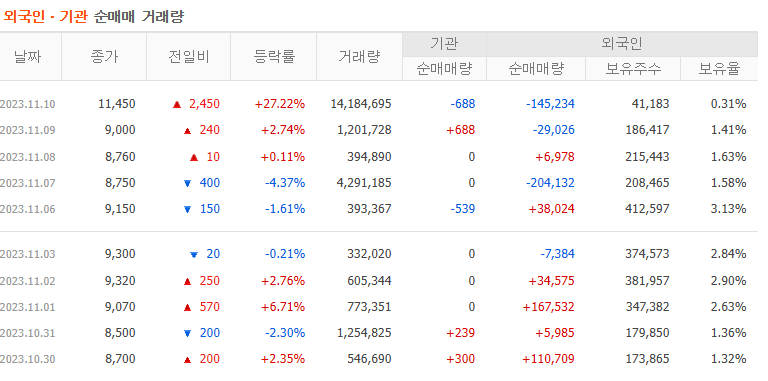Screen dimensions: 768x381
Task: Click the 전일비 column header
Action: tap(189, 57)
